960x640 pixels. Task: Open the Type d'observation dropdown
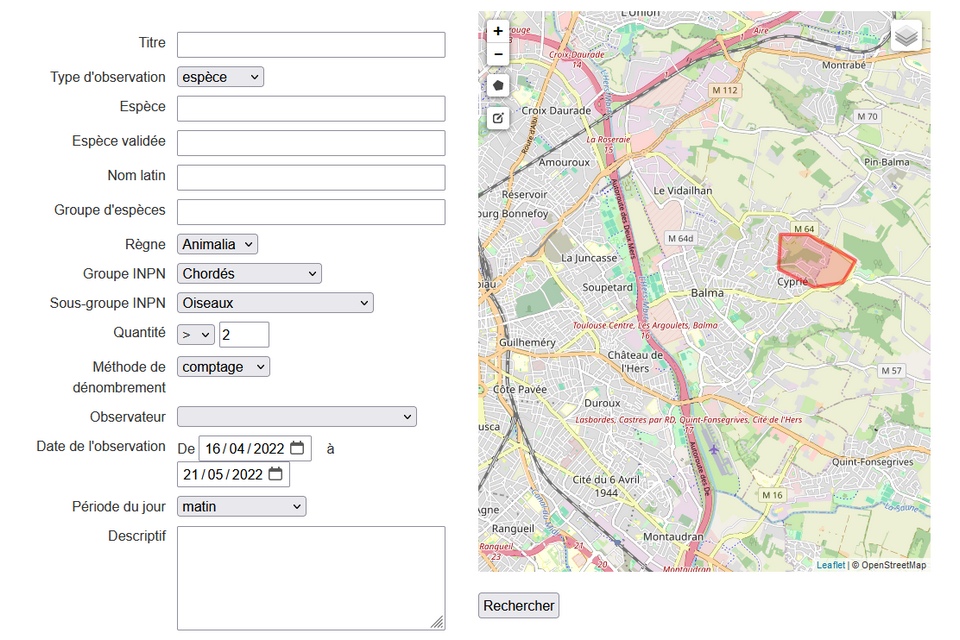220,77
